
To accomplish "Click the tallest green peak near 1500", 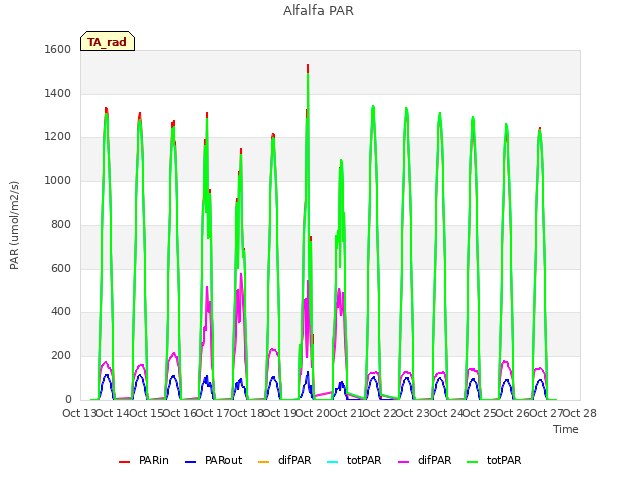I will pyautogui.click(x=308, y=74).
